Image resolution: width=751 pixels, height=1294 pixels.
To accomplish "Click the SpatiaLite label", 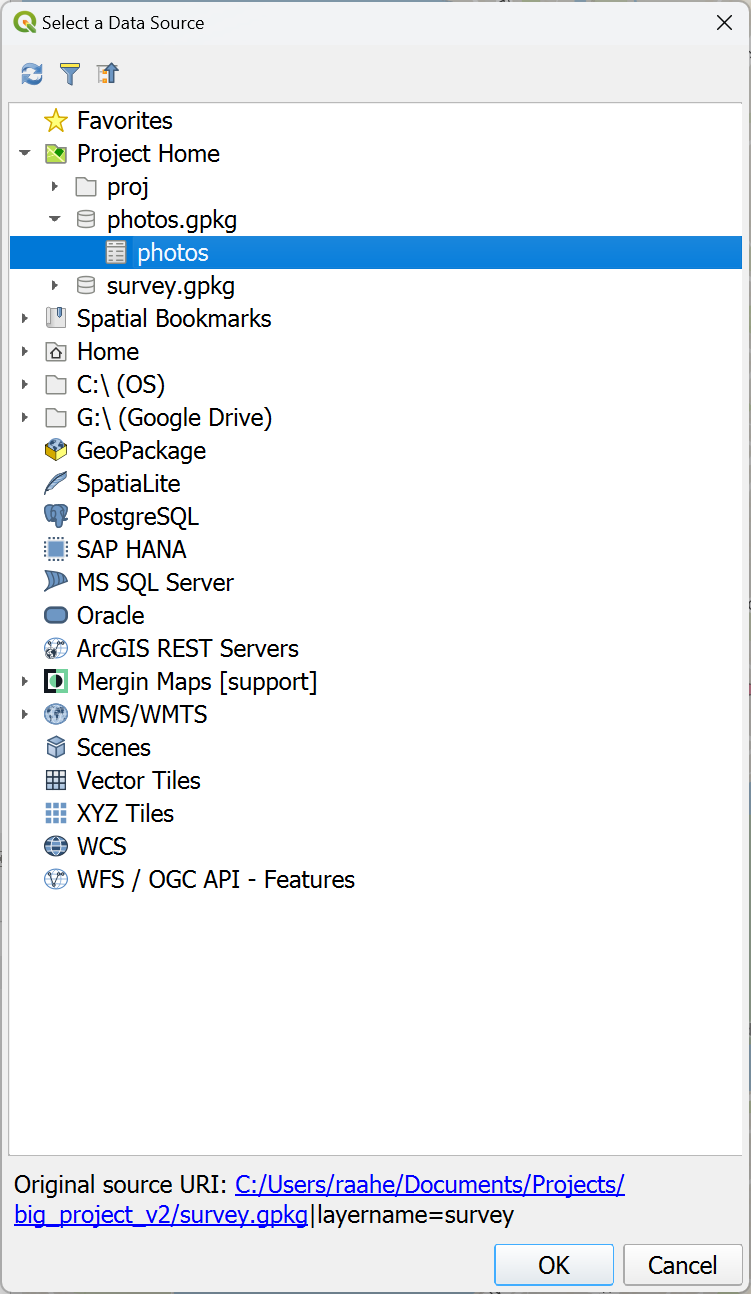I will coord(129,484).
